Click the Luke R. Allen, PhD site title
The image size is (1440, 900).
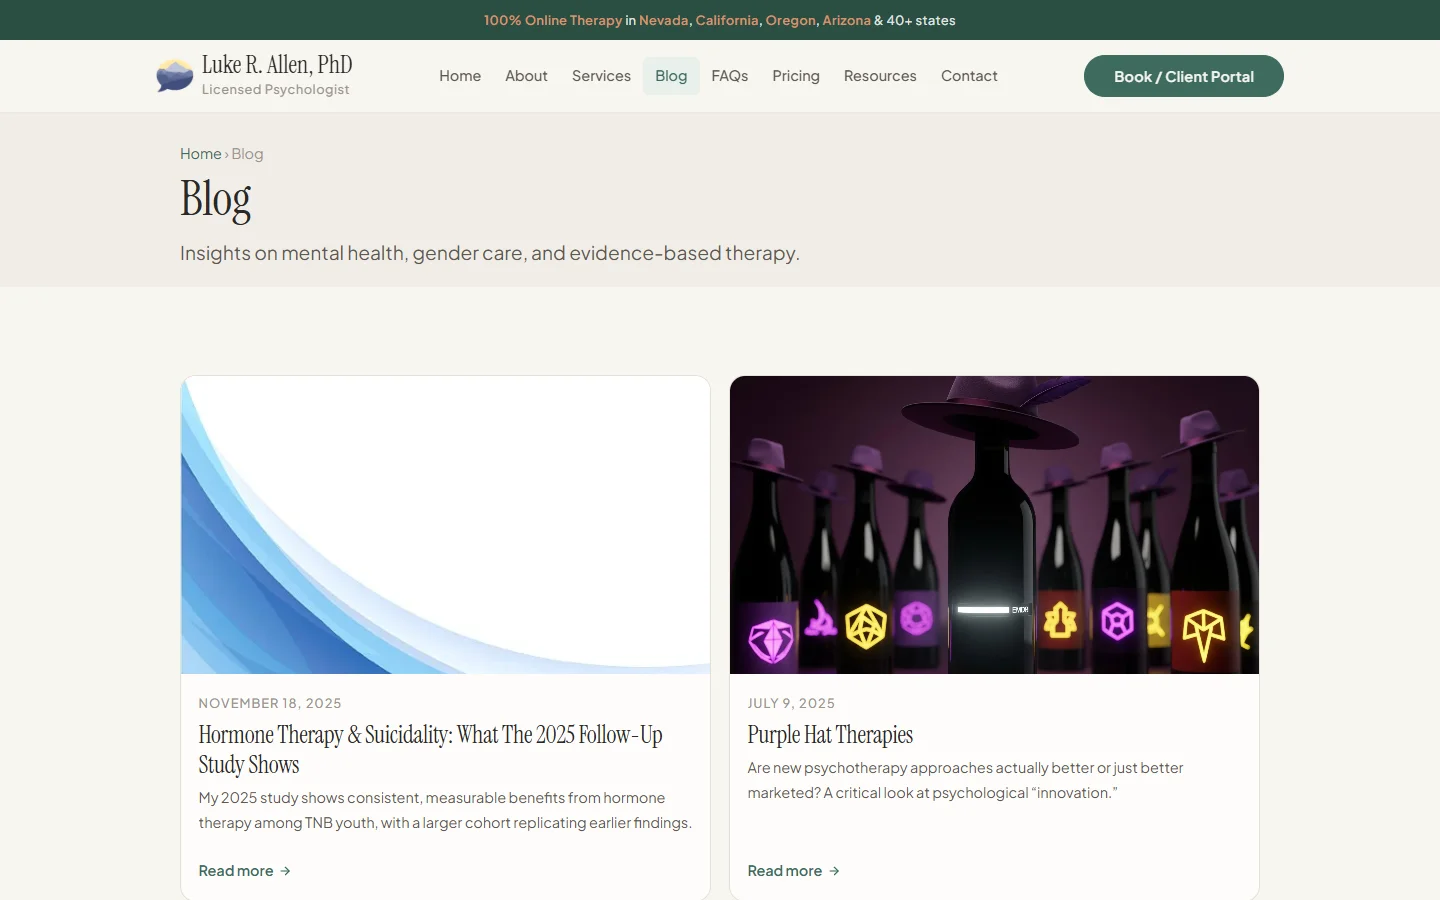point(277,65)
